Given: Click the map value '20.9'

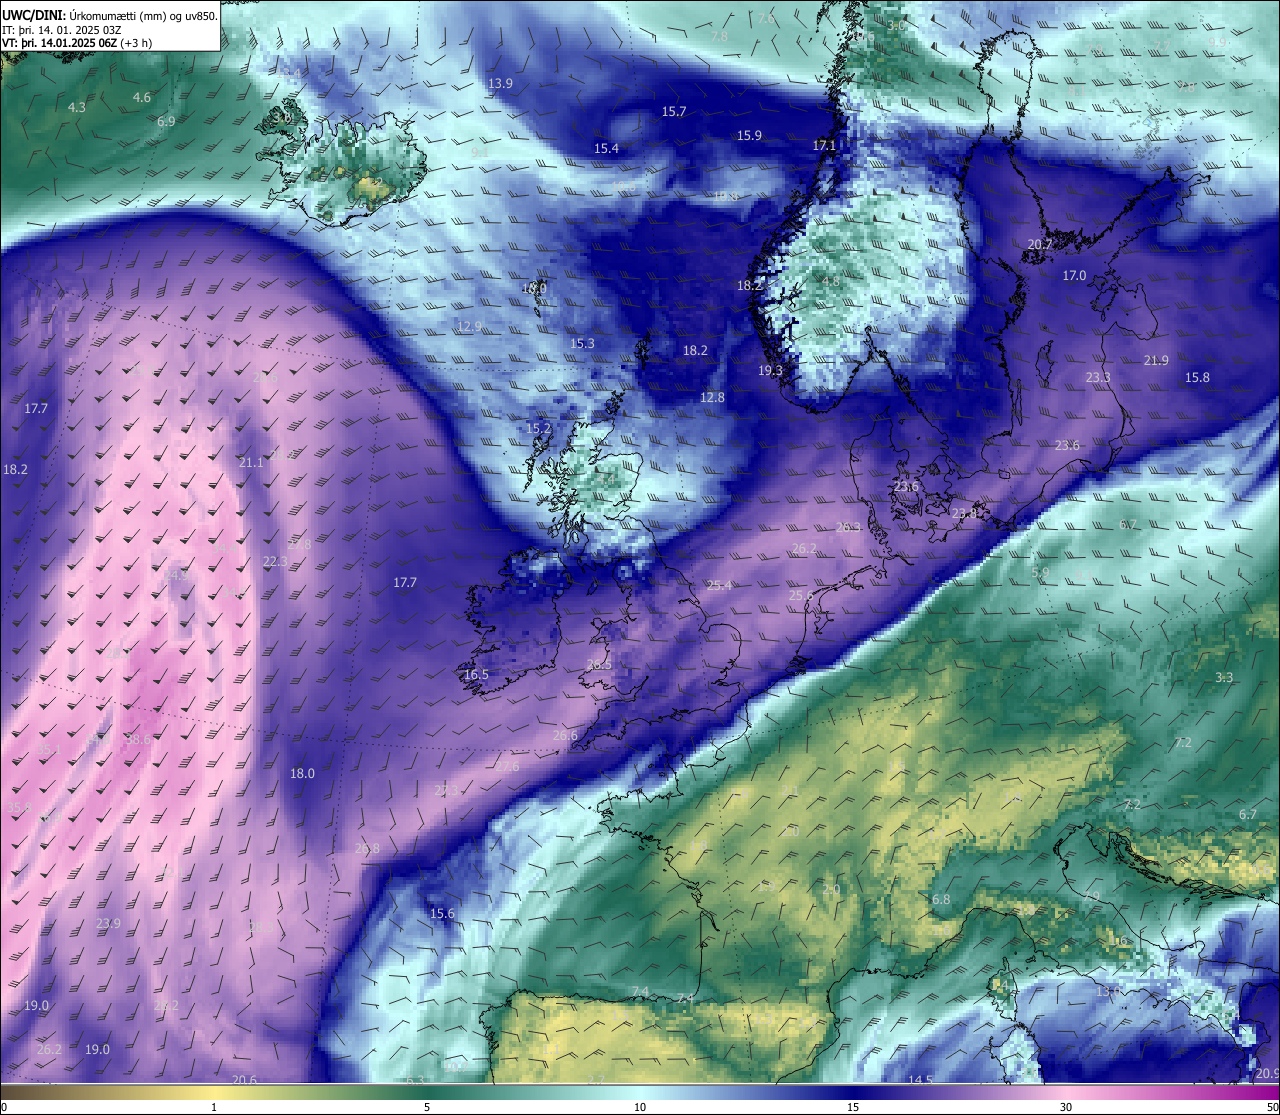Looking at the screenshot, I should coord(1268,1073).
